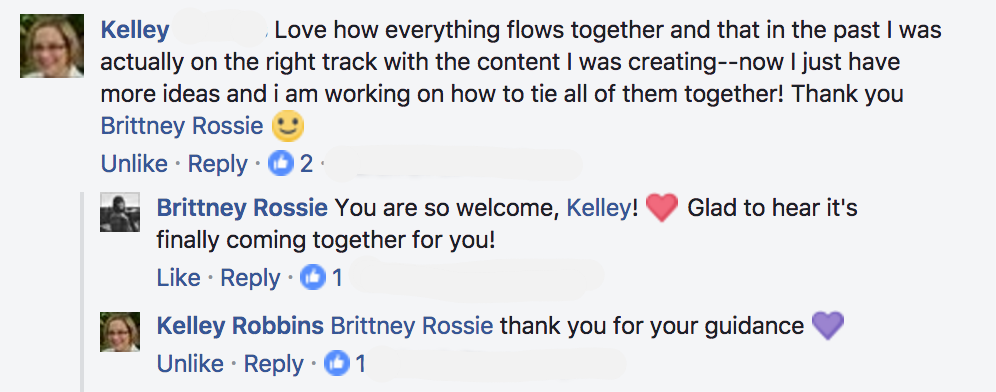996x392 pixels.
Task: Click the Kelley mention in Brittney's reply
Action: tap(599, 208)
